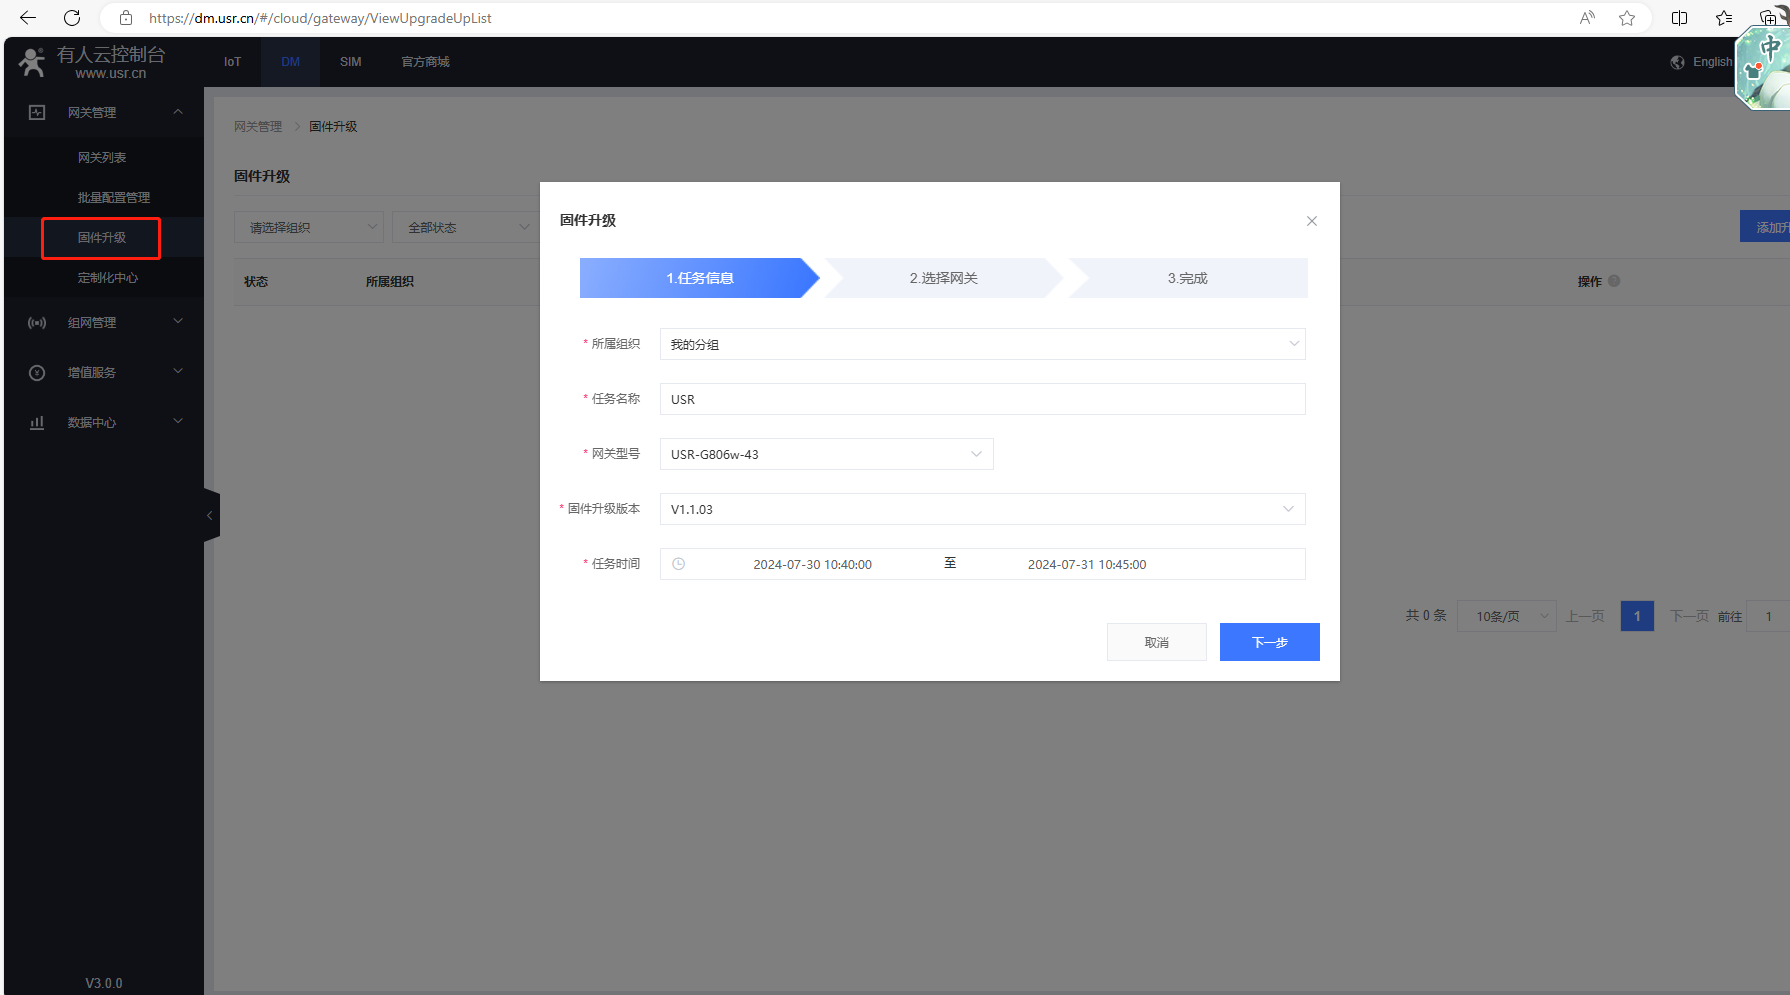
Task: Open the browser split screen icon
Action: (1679, 18)
